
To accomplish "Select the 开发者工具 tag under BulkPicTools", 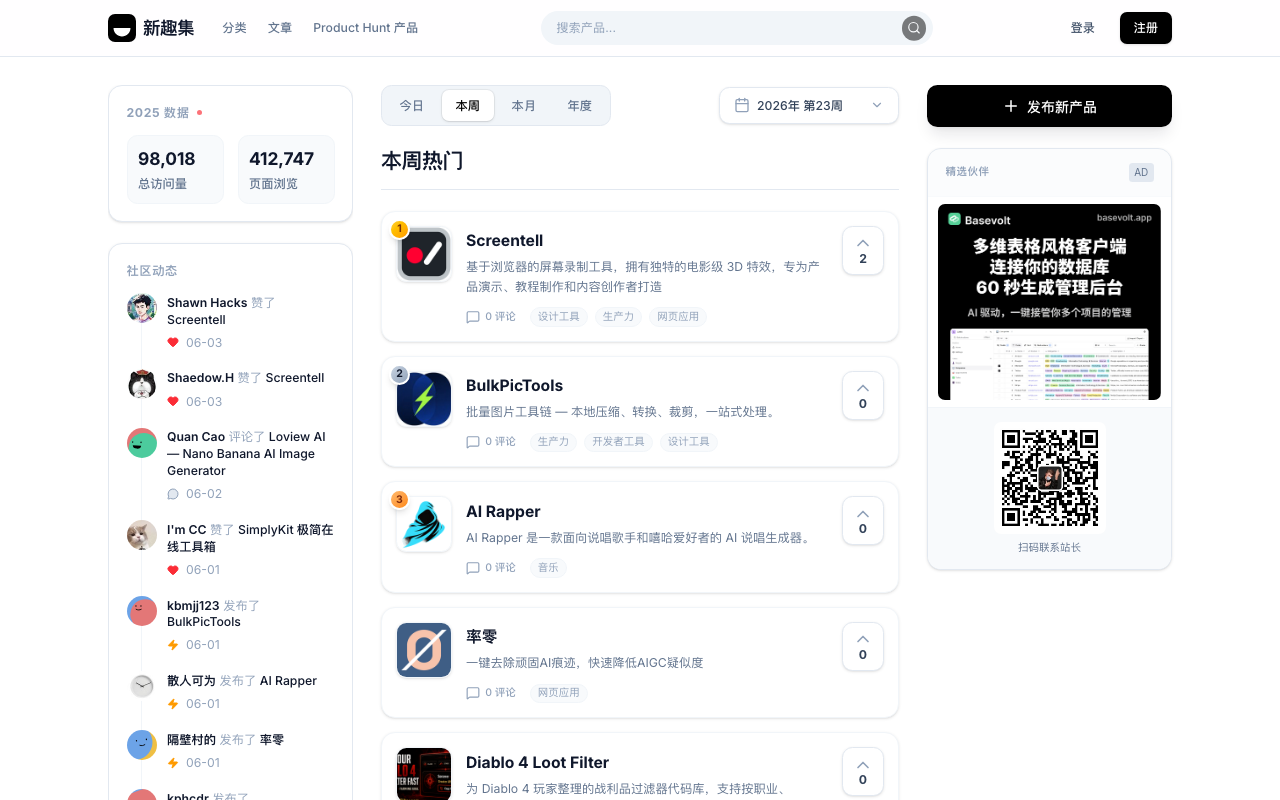I will 618,442.
